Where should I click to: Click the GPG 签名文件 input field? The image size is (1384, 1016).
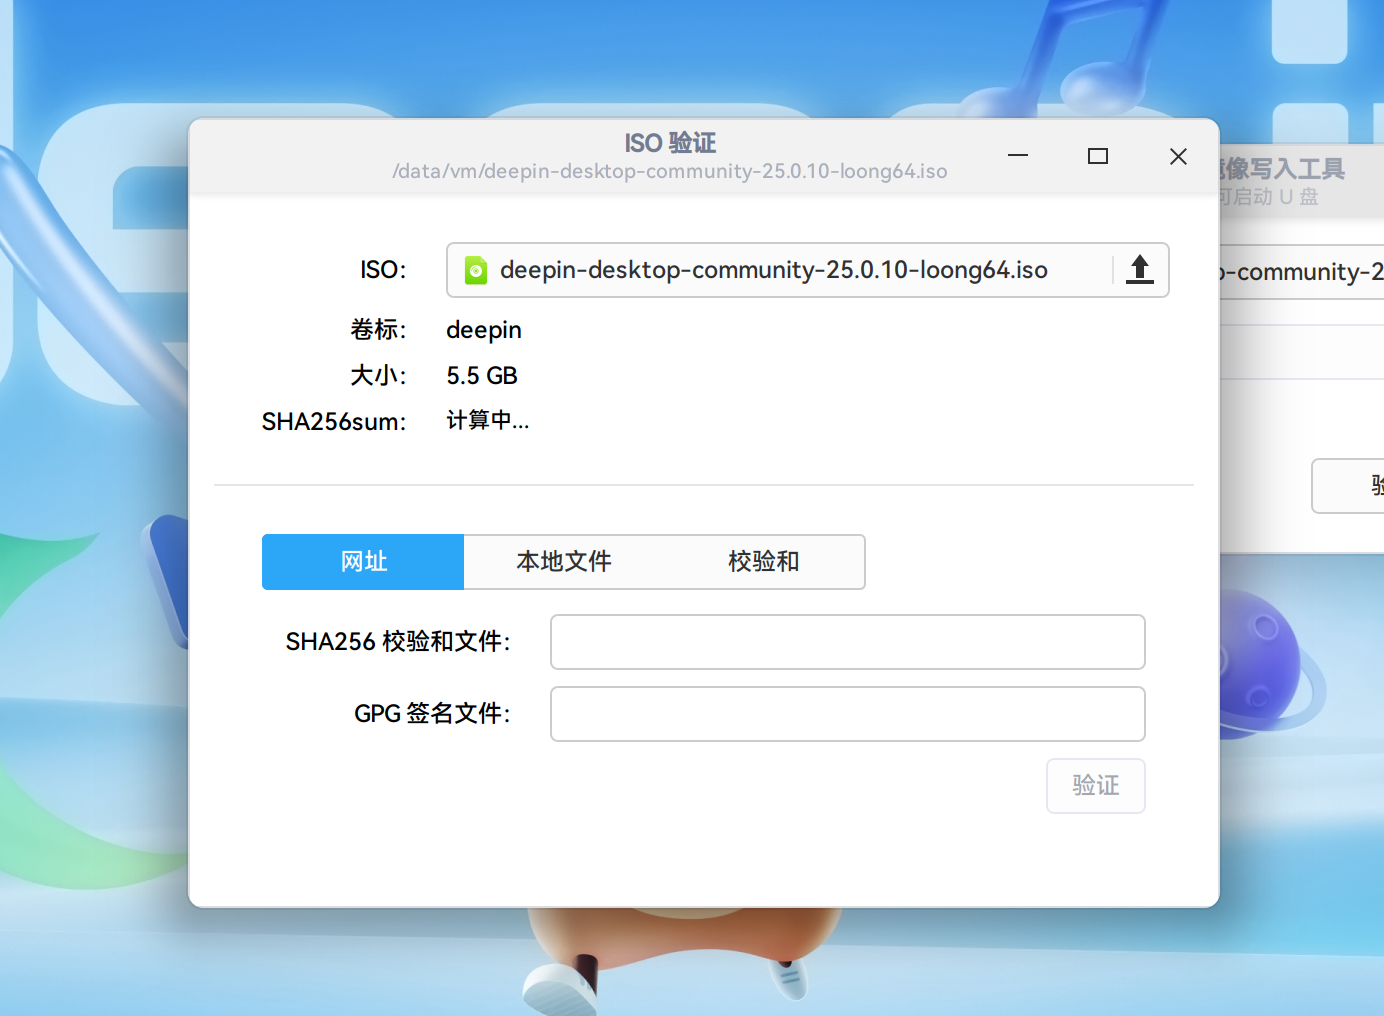pyautogui.click(x=847, y=714)
